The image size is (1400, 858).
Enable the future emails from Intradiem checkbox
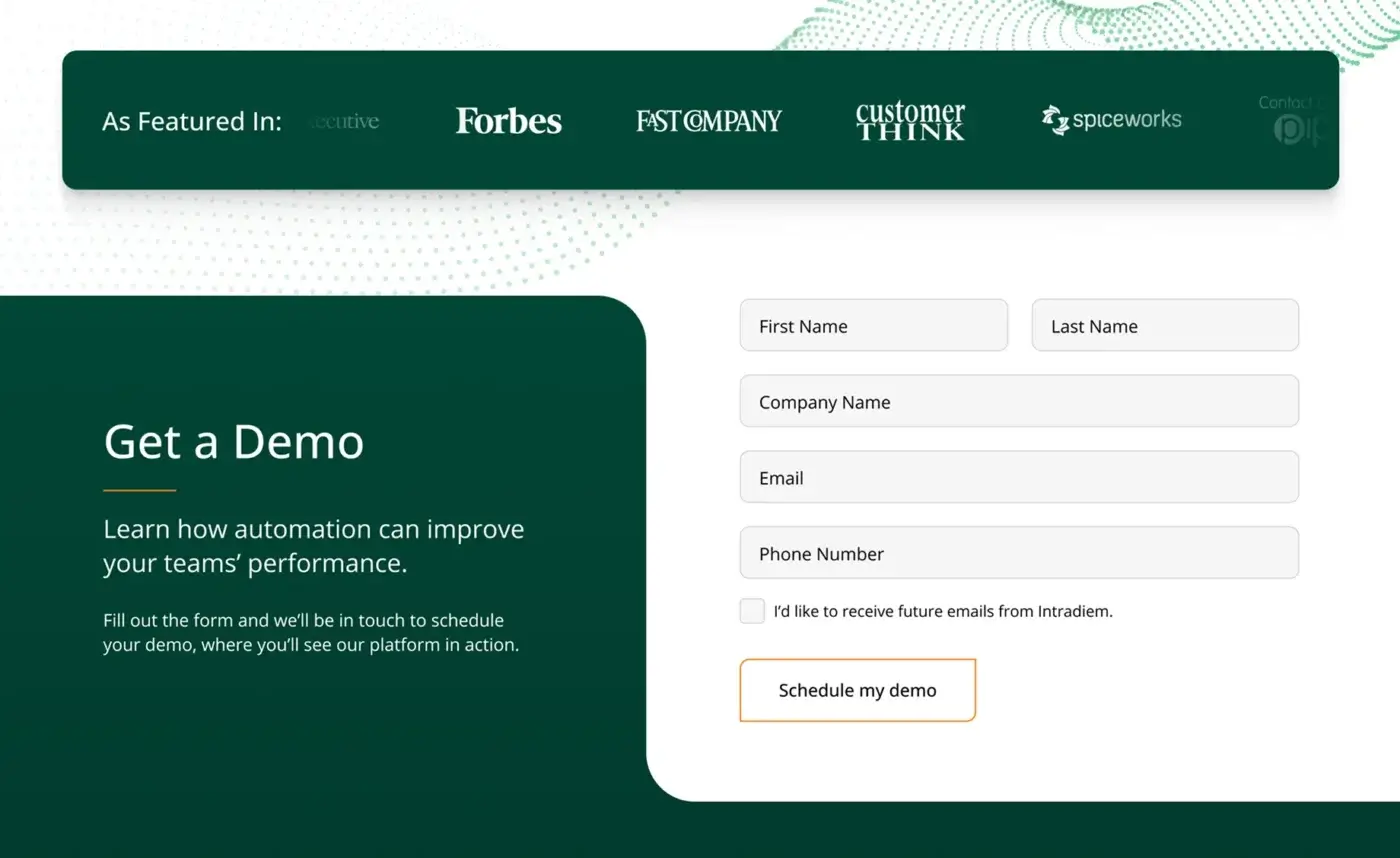tap(752, 611)
